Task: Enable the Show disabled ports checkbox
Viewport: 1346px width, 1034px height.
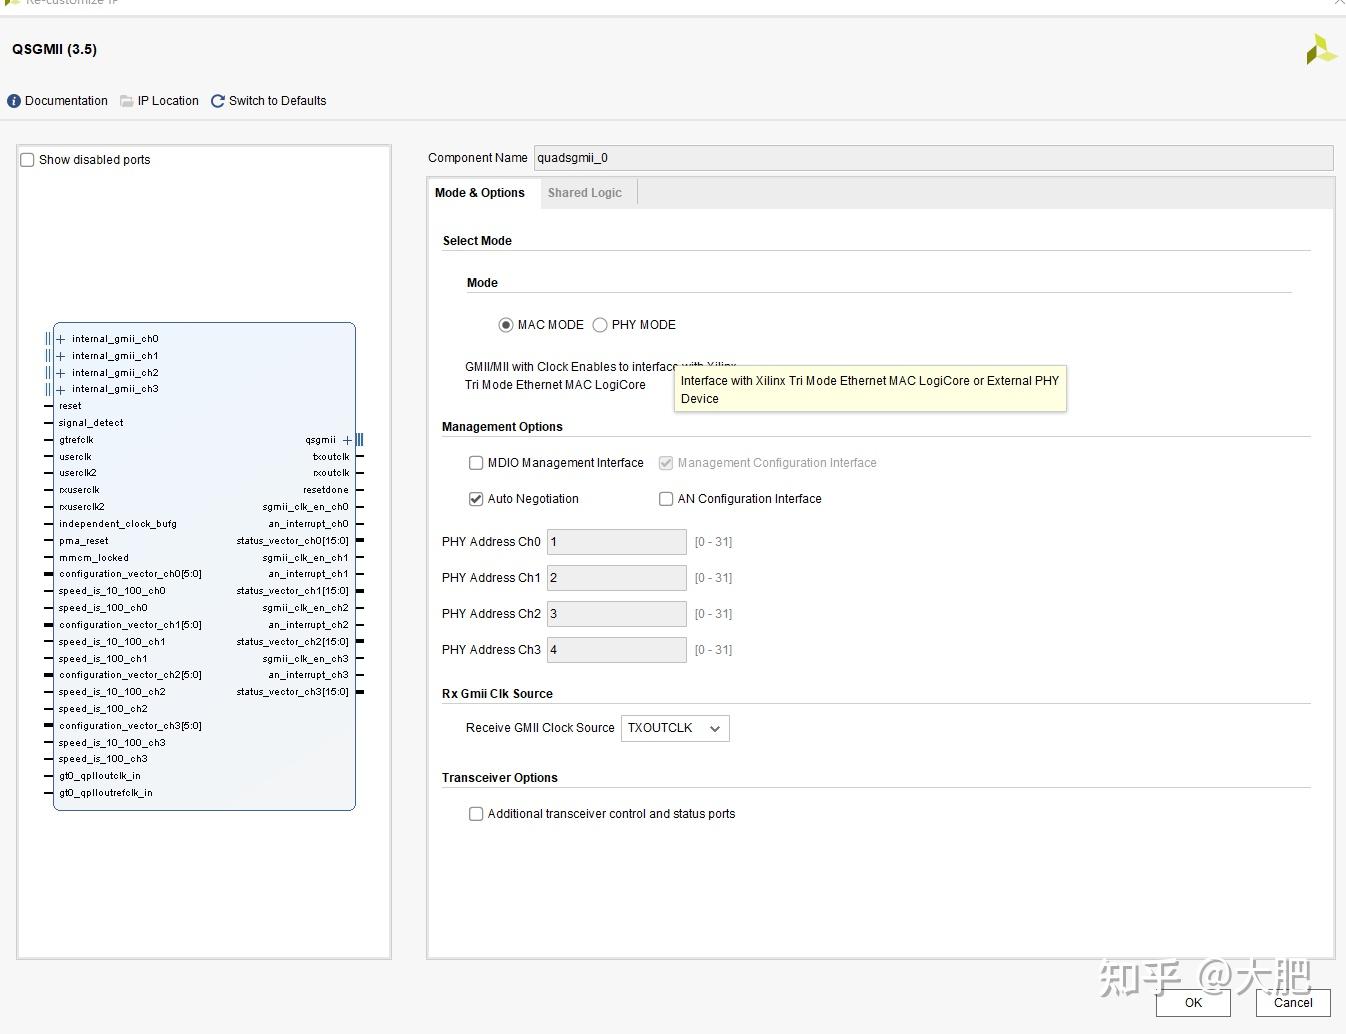Action: point(28,160)
